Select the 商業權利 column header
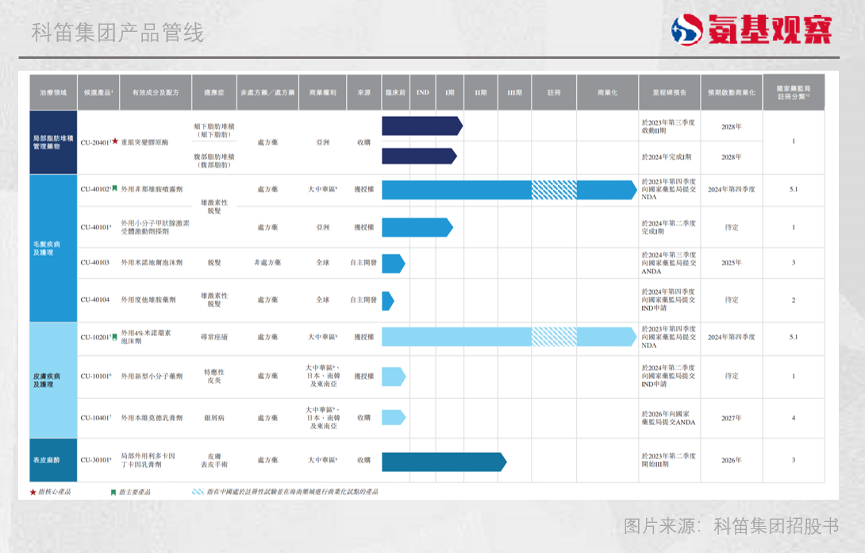 (x=323, y=92)
